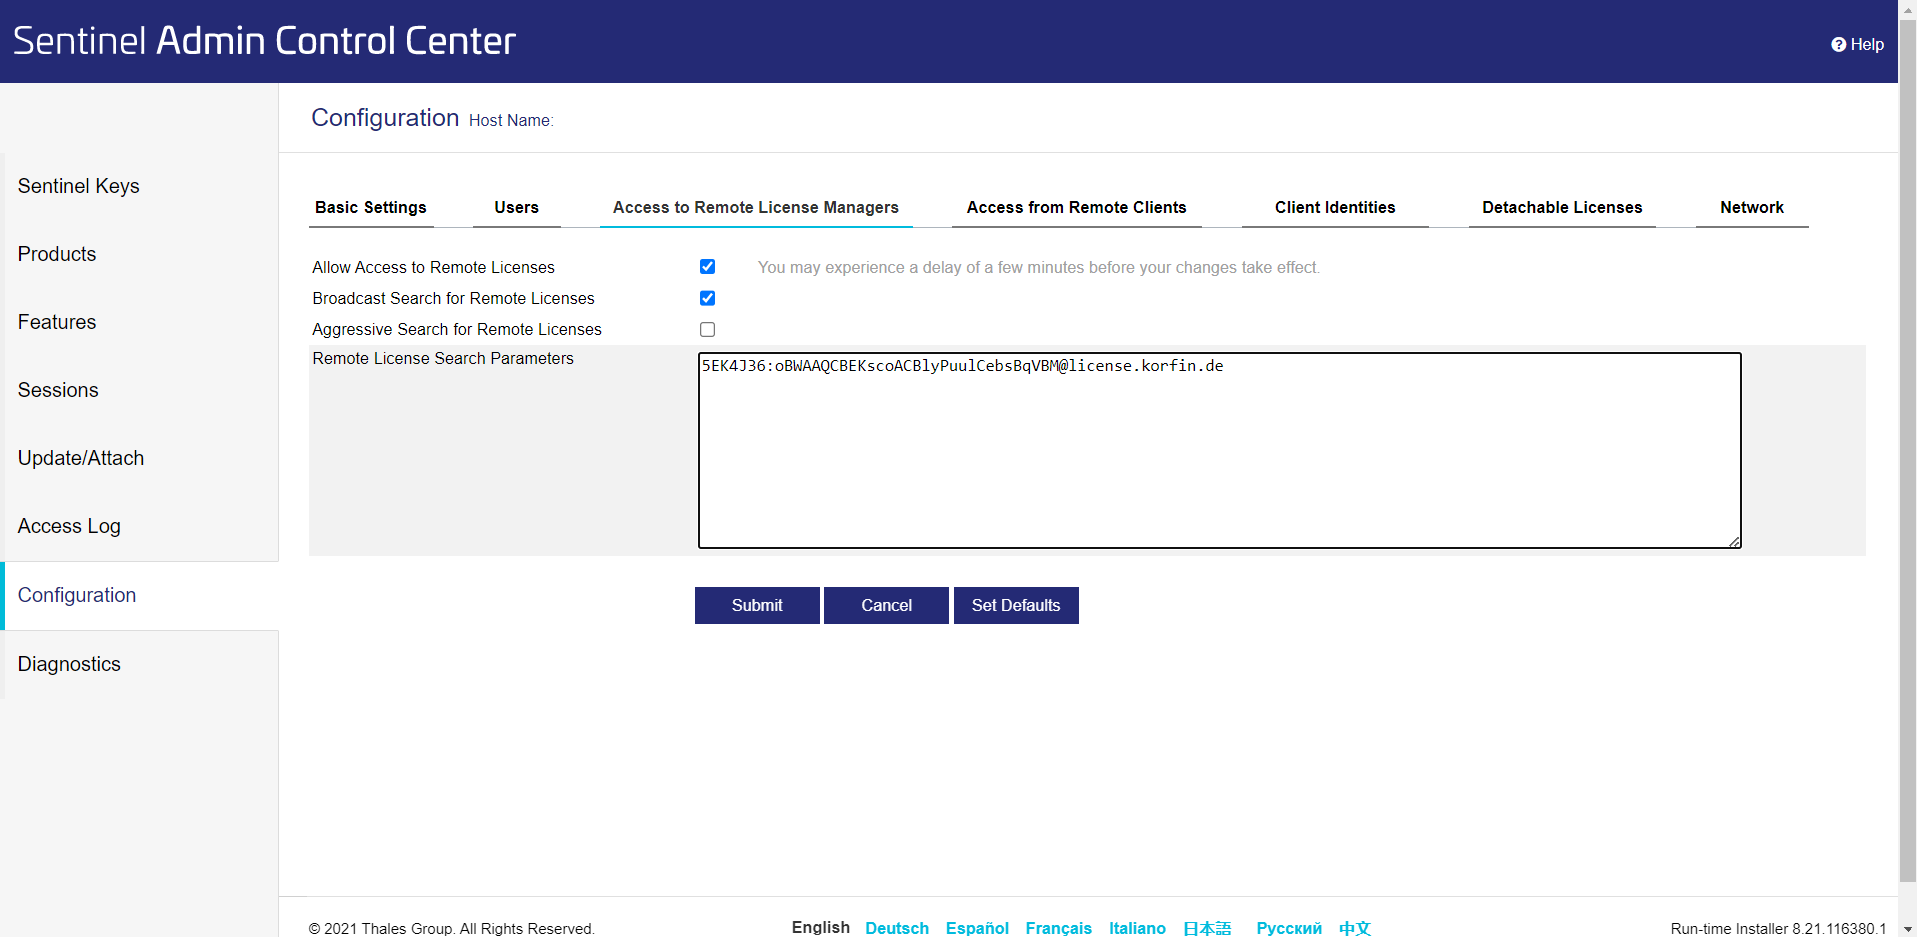Enable Aggressive Search for Remote Licenses checkbox
The height and width of the screenshot is (937, 1917).
707,330
